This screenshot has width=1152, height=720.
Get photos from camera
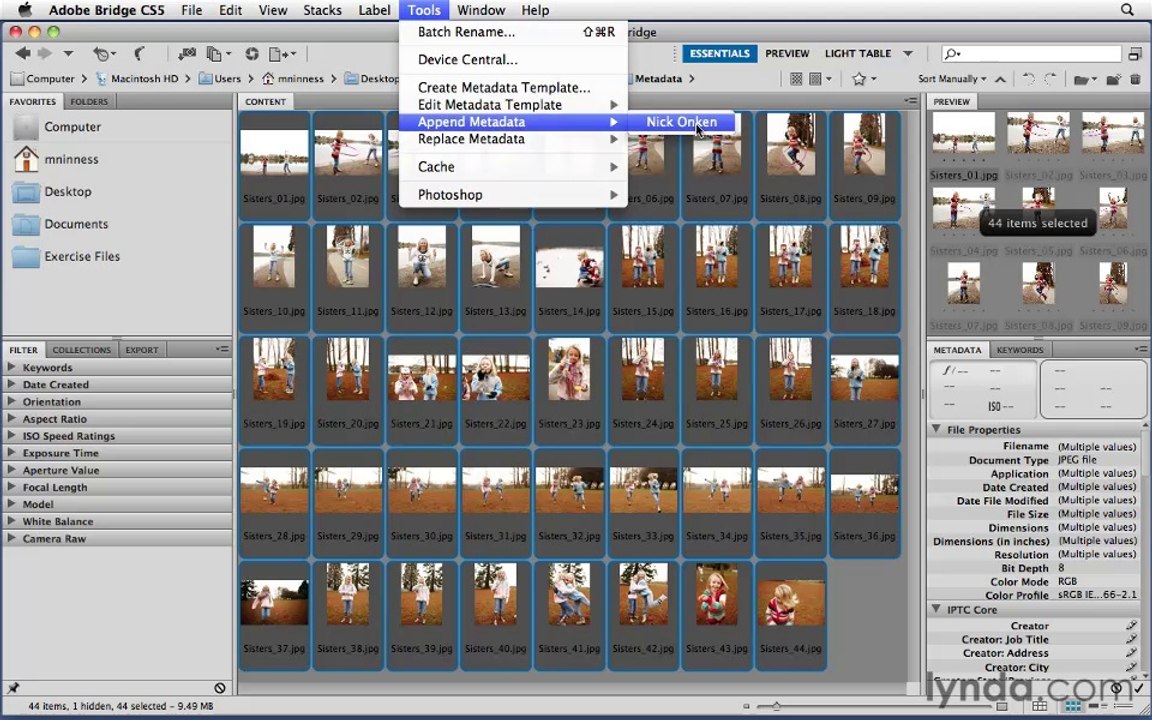[187, 54]
